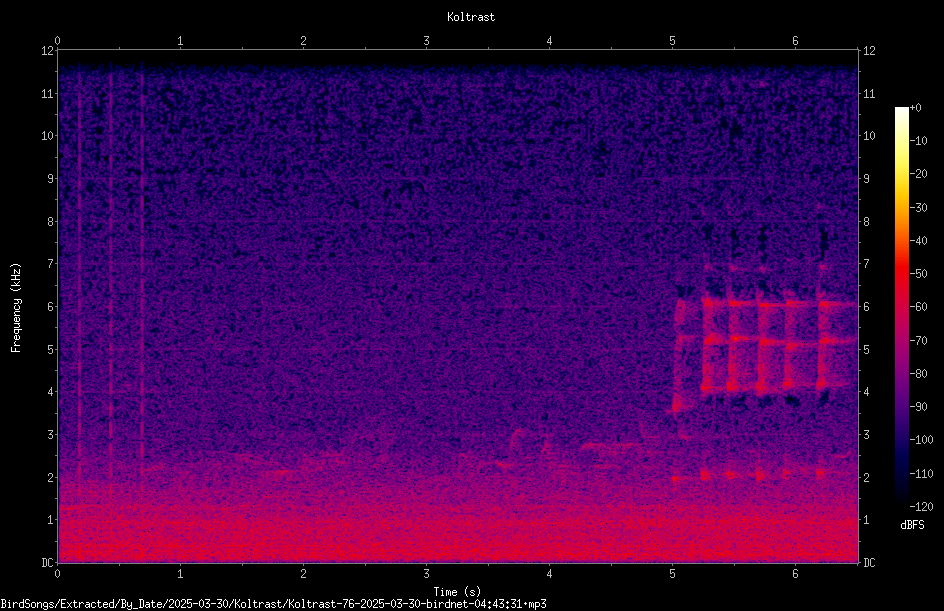Click the 9 label on right frequency axis
944x611 pixels.
pyautogui.click(x=866, y=179)
